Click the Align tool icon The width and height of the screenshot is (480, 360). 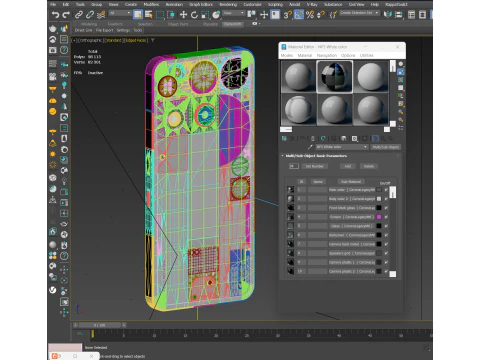398,14
